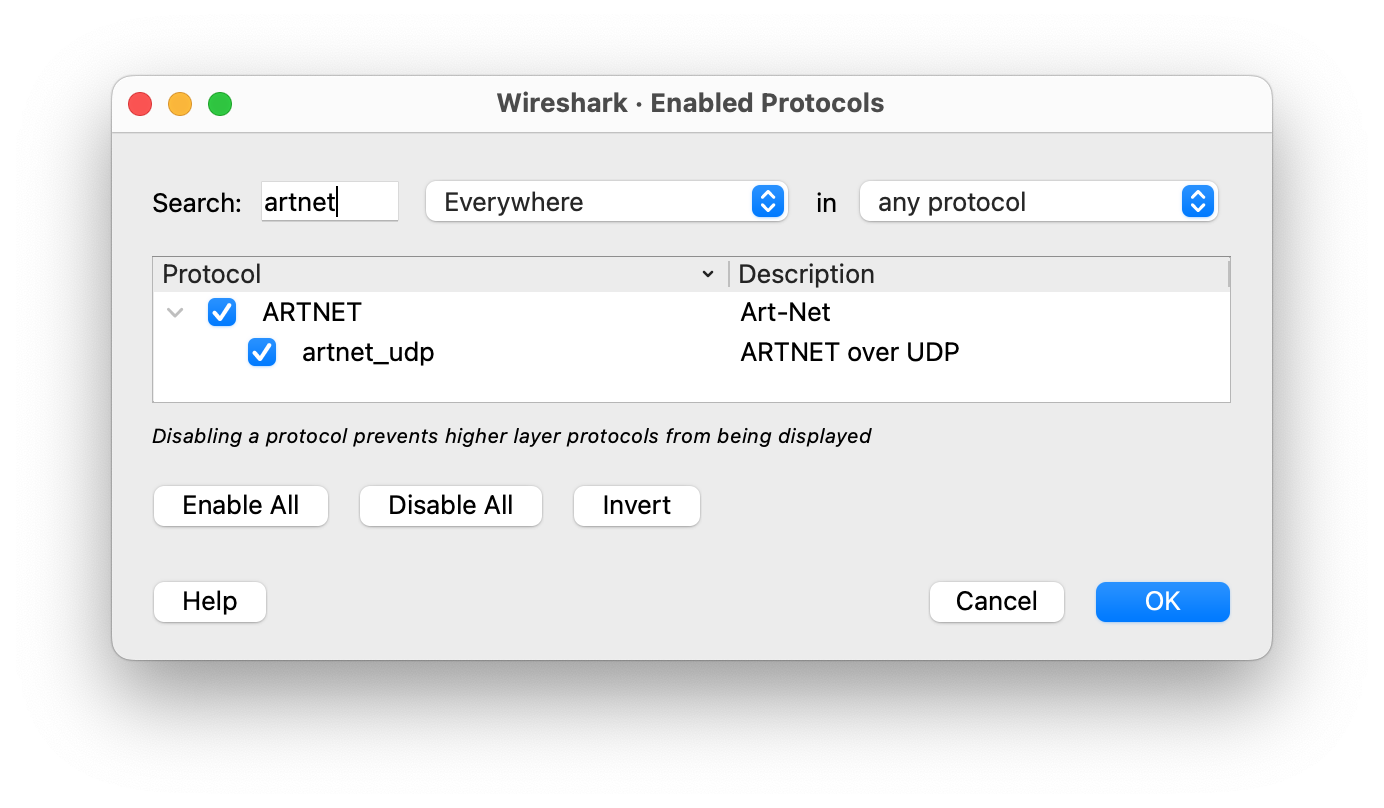
Task: Click the any protocol dropdown stepper arrows
Action: coord(1196,201)
